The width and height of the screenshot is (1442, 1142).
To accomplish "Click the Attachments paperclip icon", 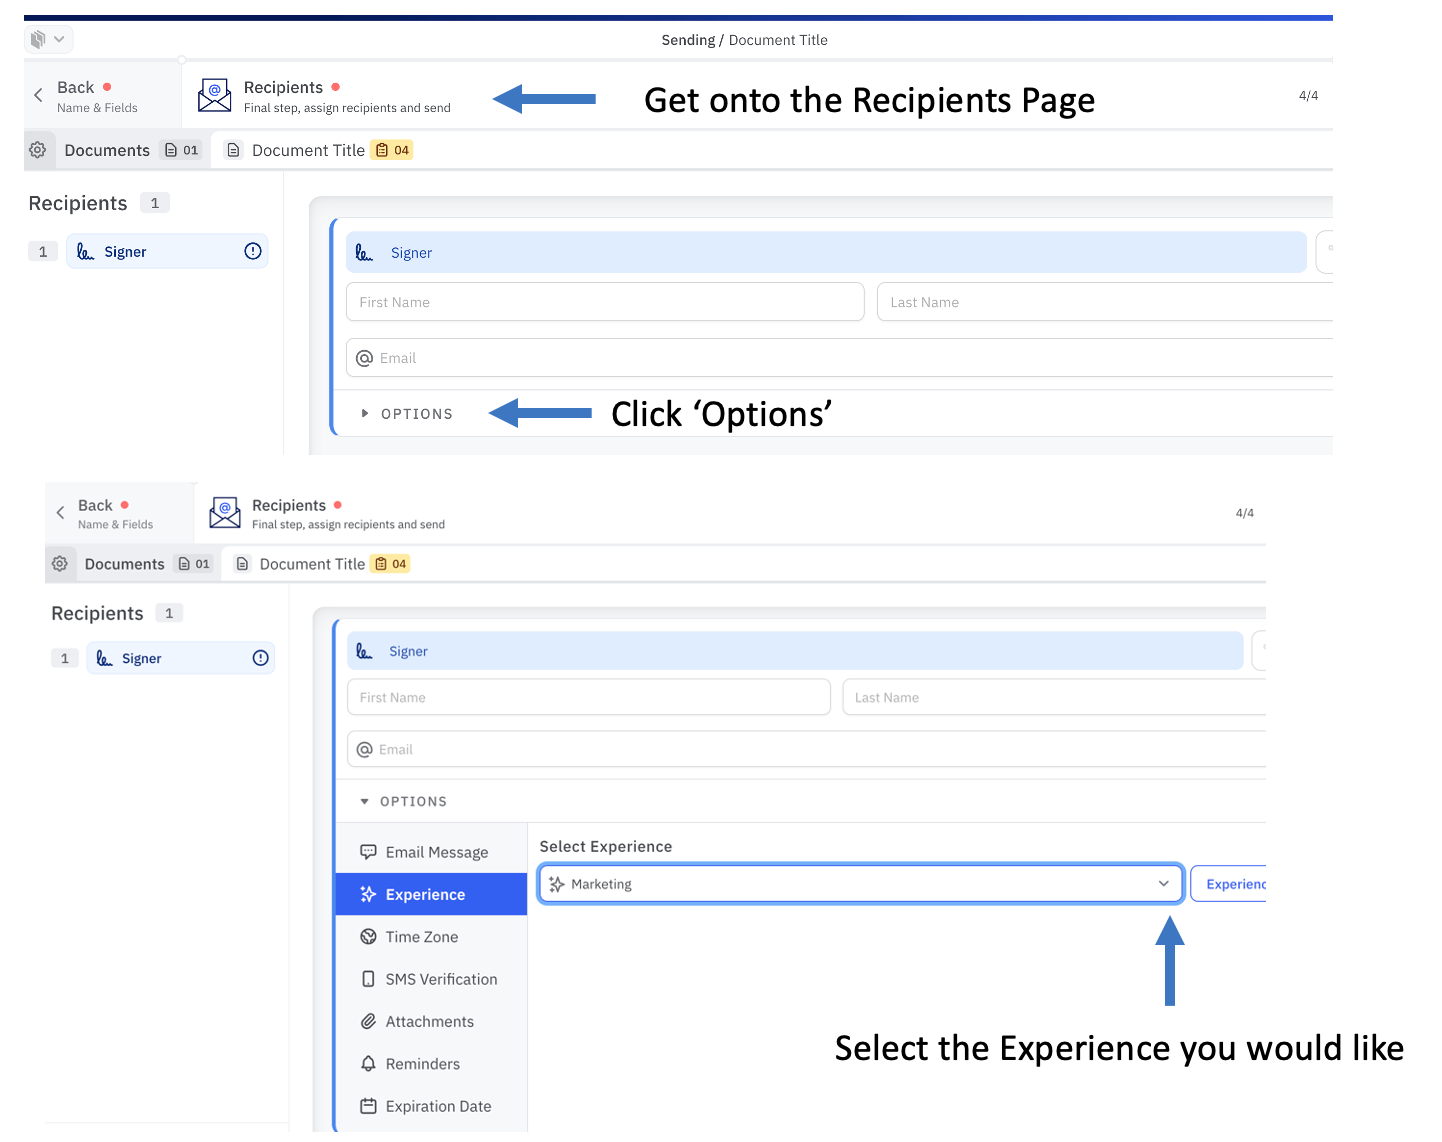I will tap(368, 1021).
